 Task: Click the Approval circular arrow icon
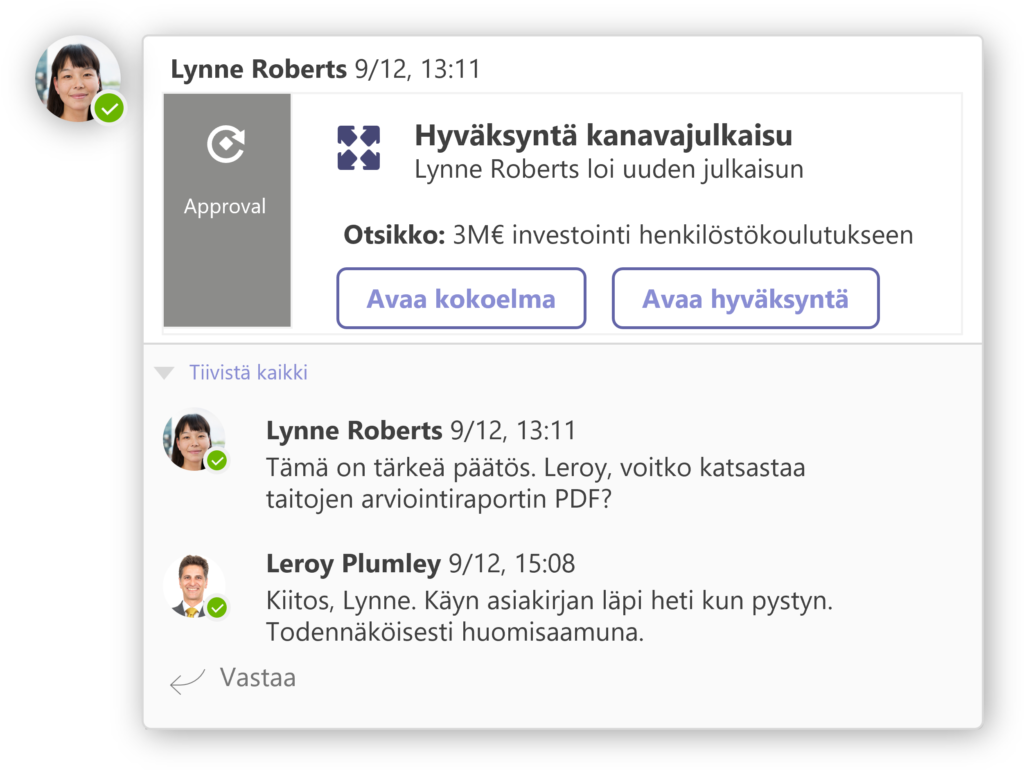[x=226, y=145]
